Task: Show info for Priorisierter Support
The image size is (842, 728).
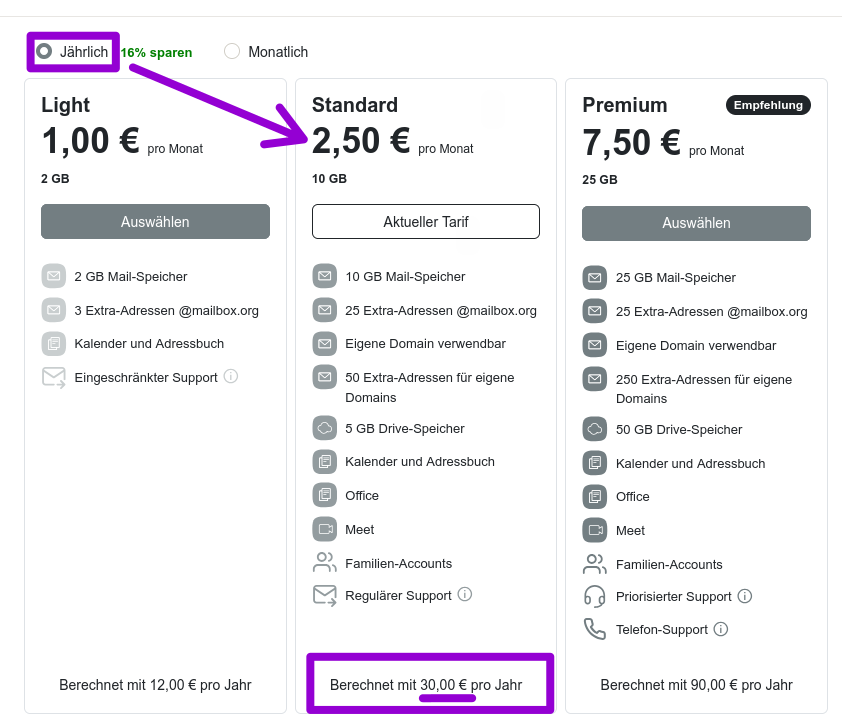Action: [x=745, y=596]
